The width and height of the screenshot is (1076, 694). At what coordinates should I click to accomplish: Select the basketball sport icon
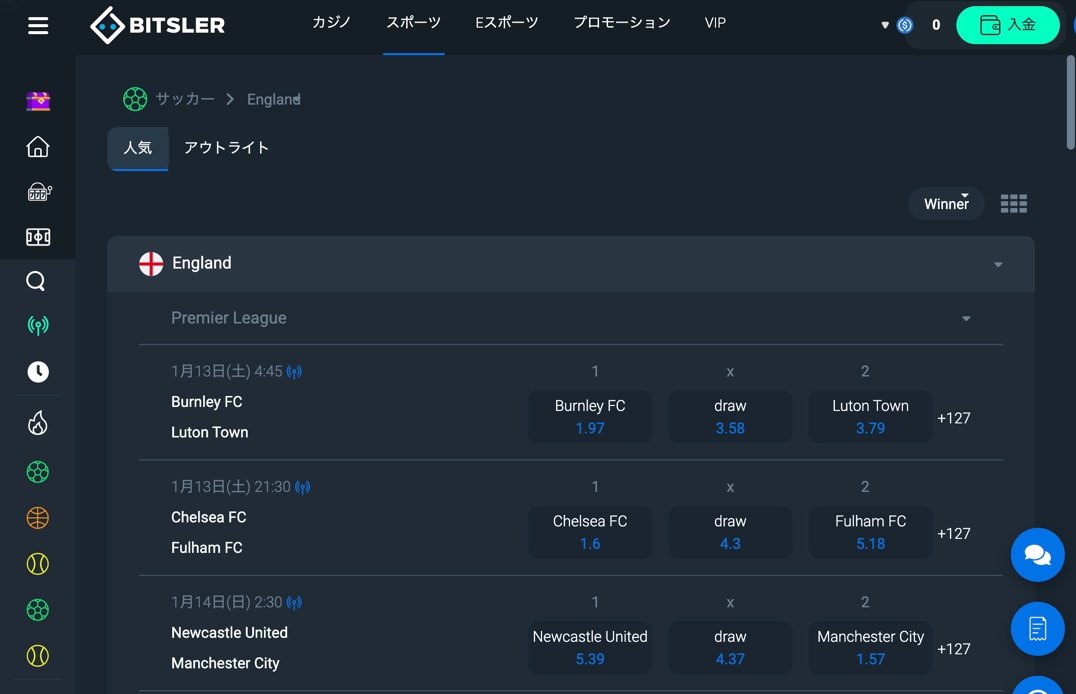38,518
